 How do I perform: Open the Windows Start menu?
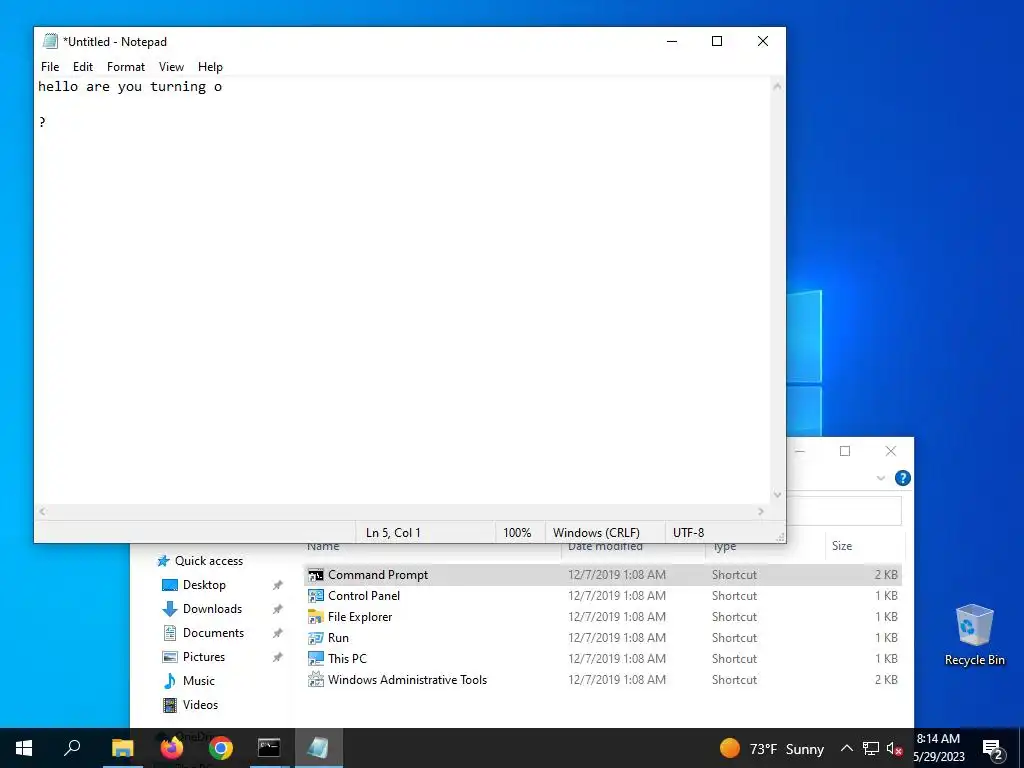(24, 748)
